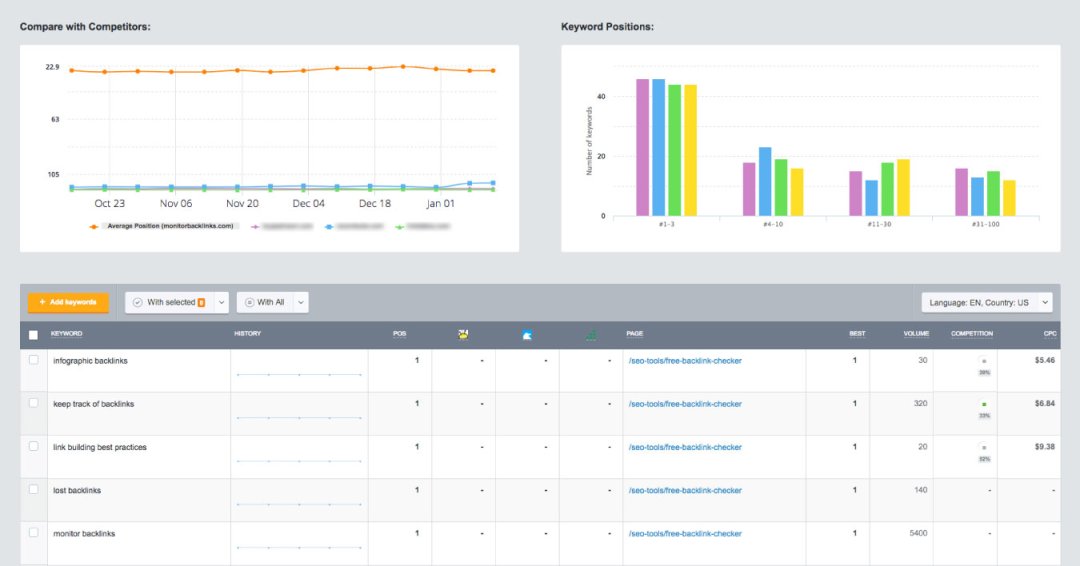The image size is (1080, 566).
Task: Select the infographic backlinks row checkbox
Action: point(34,360)
